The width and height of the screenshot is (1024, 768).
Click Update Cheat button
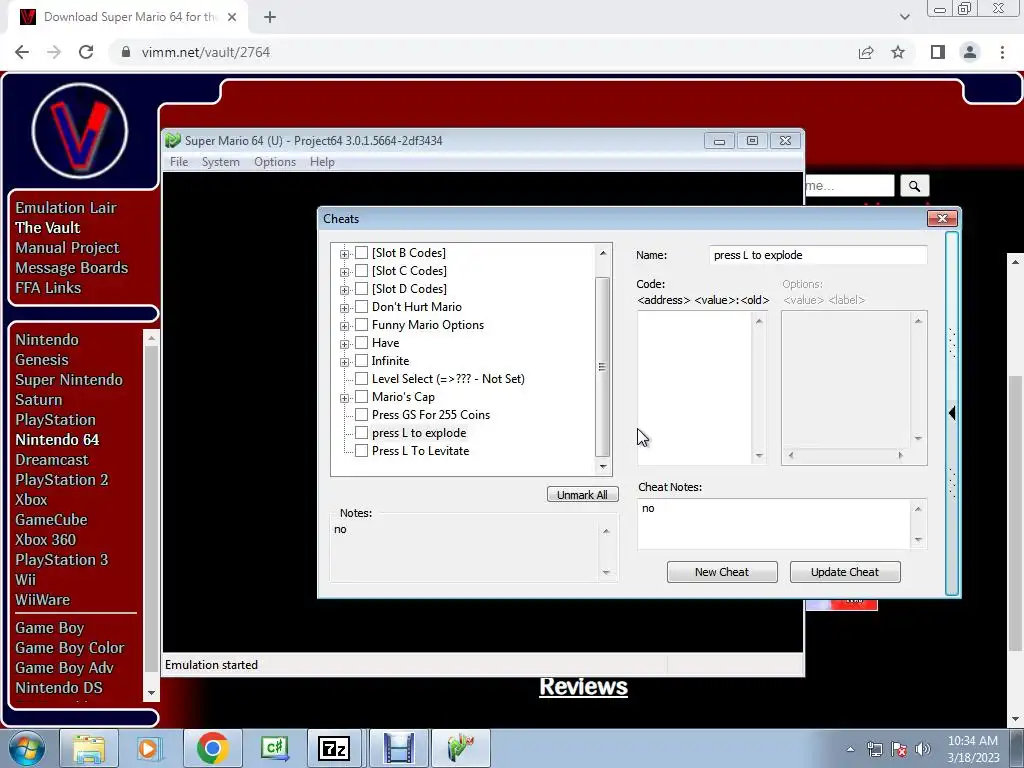[845, 572]
